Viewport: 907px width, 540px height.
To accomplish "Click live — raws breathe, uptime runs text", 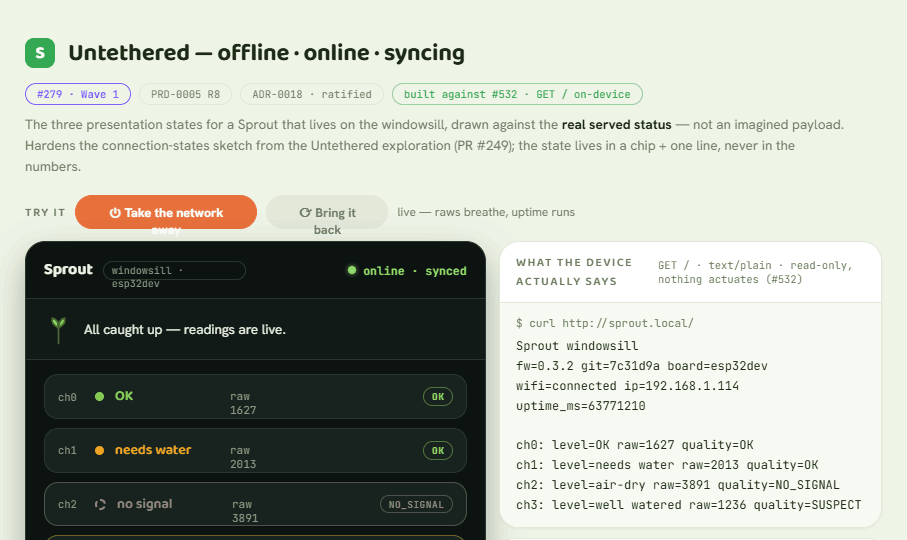I will coord(486,212).
